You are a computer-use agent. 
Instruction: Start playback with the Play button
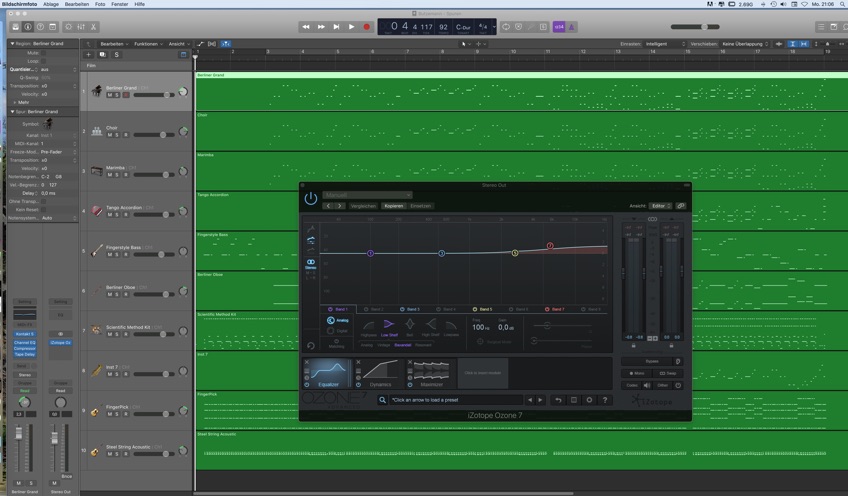click(x=352, y=27)
